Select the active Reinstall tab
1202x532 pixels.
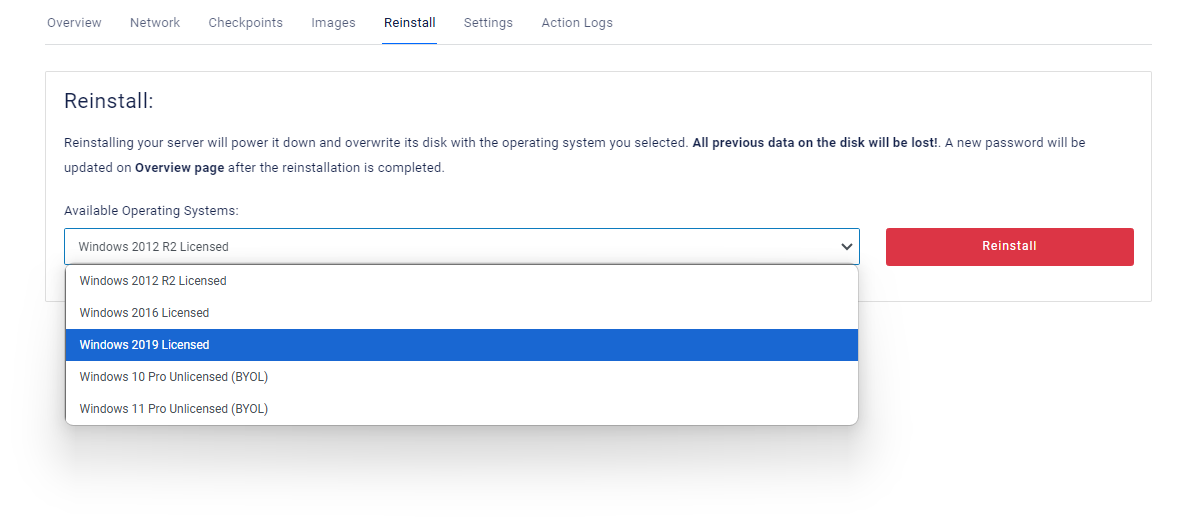click(409, 23)
